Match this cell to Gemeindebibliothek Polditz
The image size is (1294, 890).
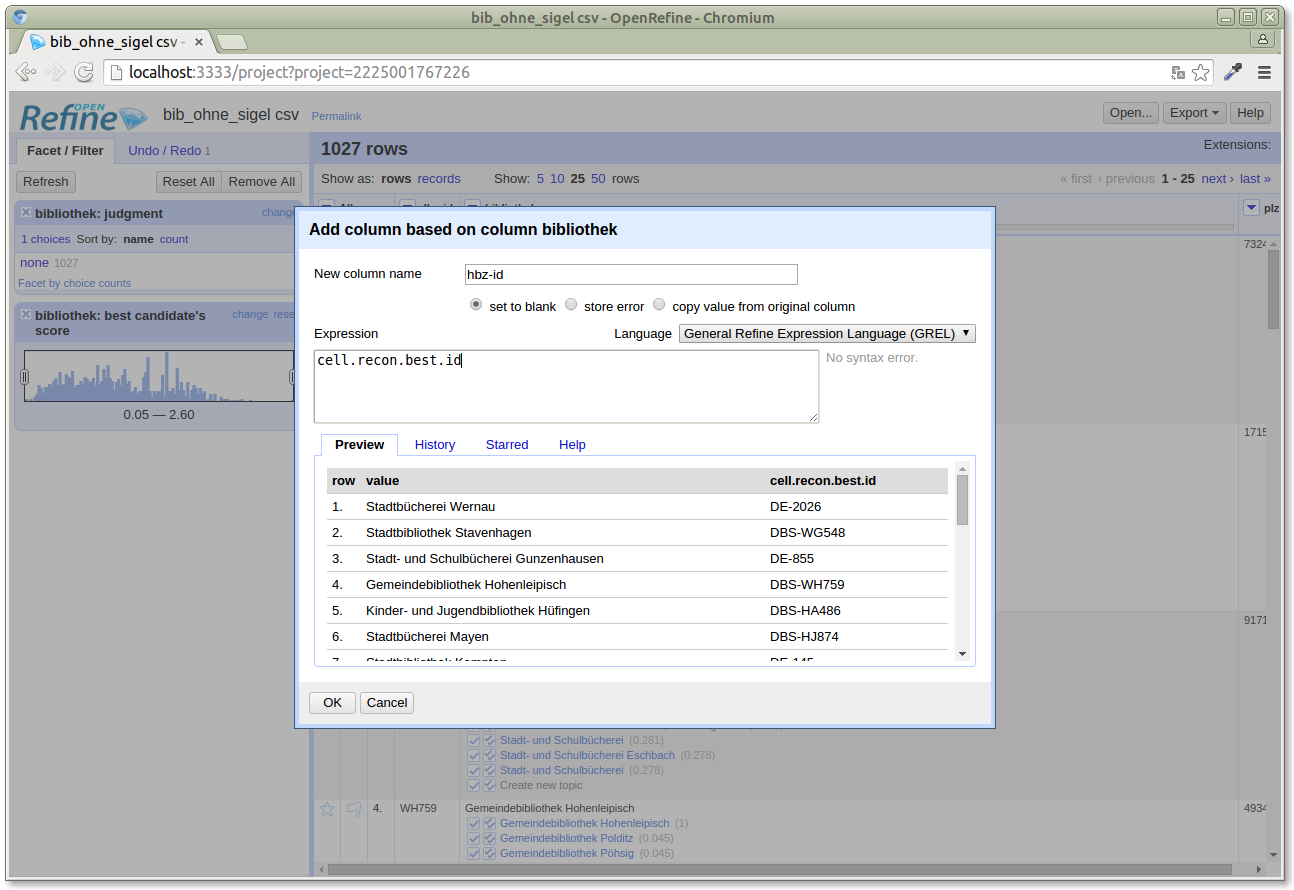[x=474, y=838]
